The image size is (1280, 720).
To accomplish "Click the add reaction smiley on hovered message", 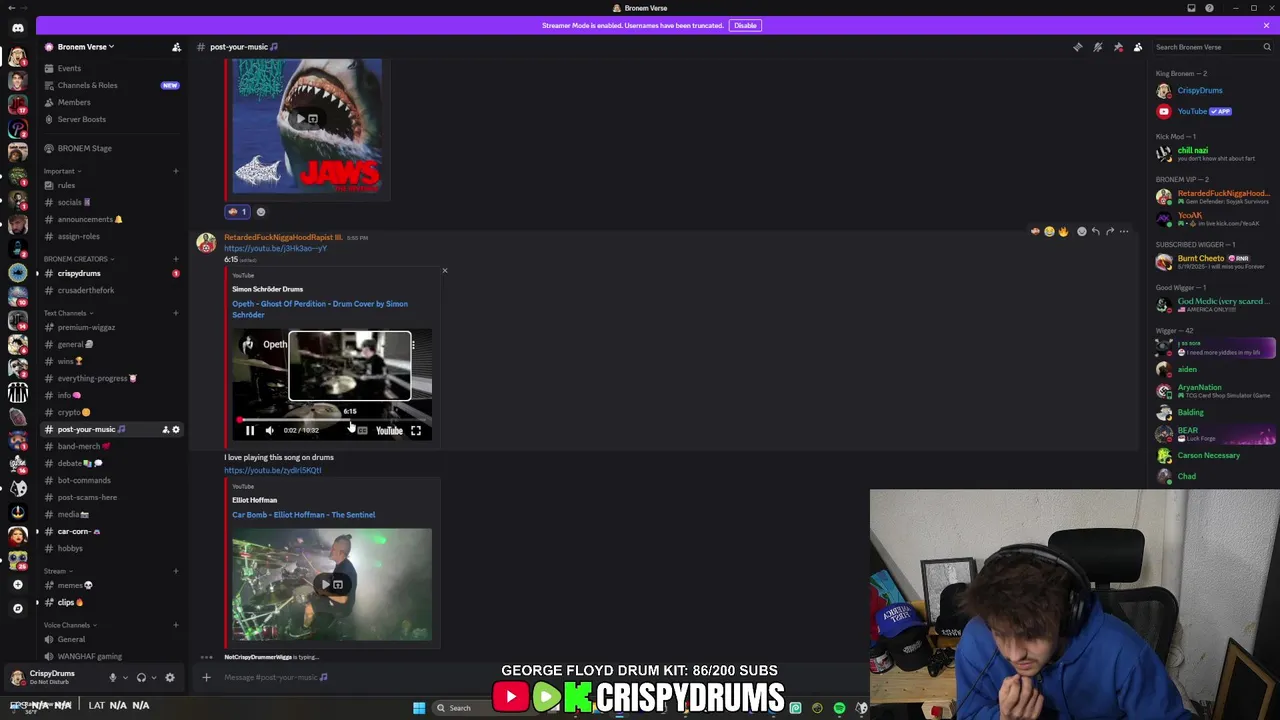I will (1081, 231).
